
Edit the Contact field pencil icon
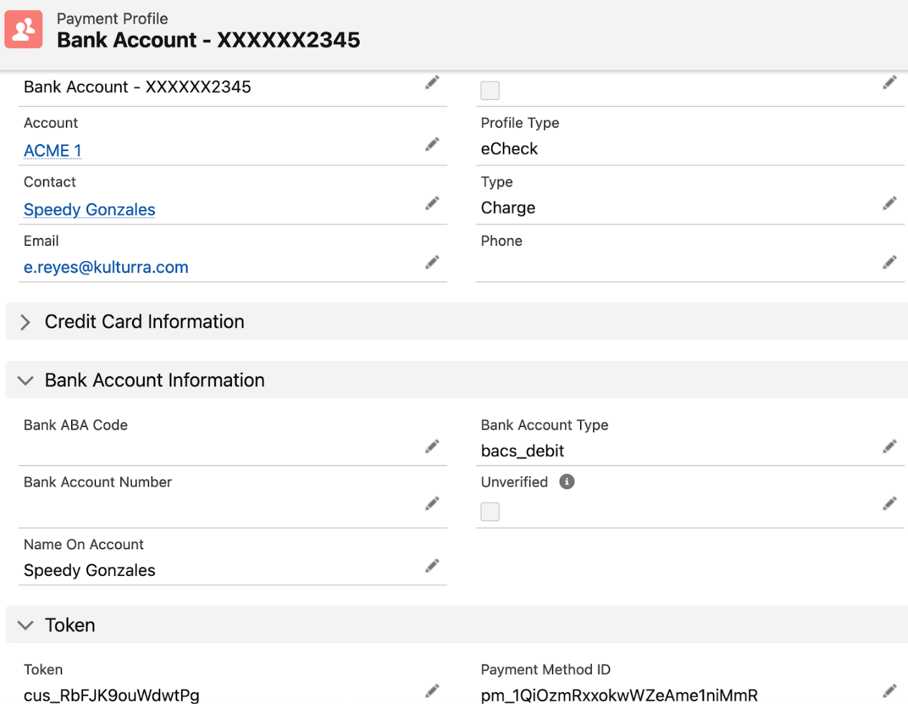click(x=432, y=204)
